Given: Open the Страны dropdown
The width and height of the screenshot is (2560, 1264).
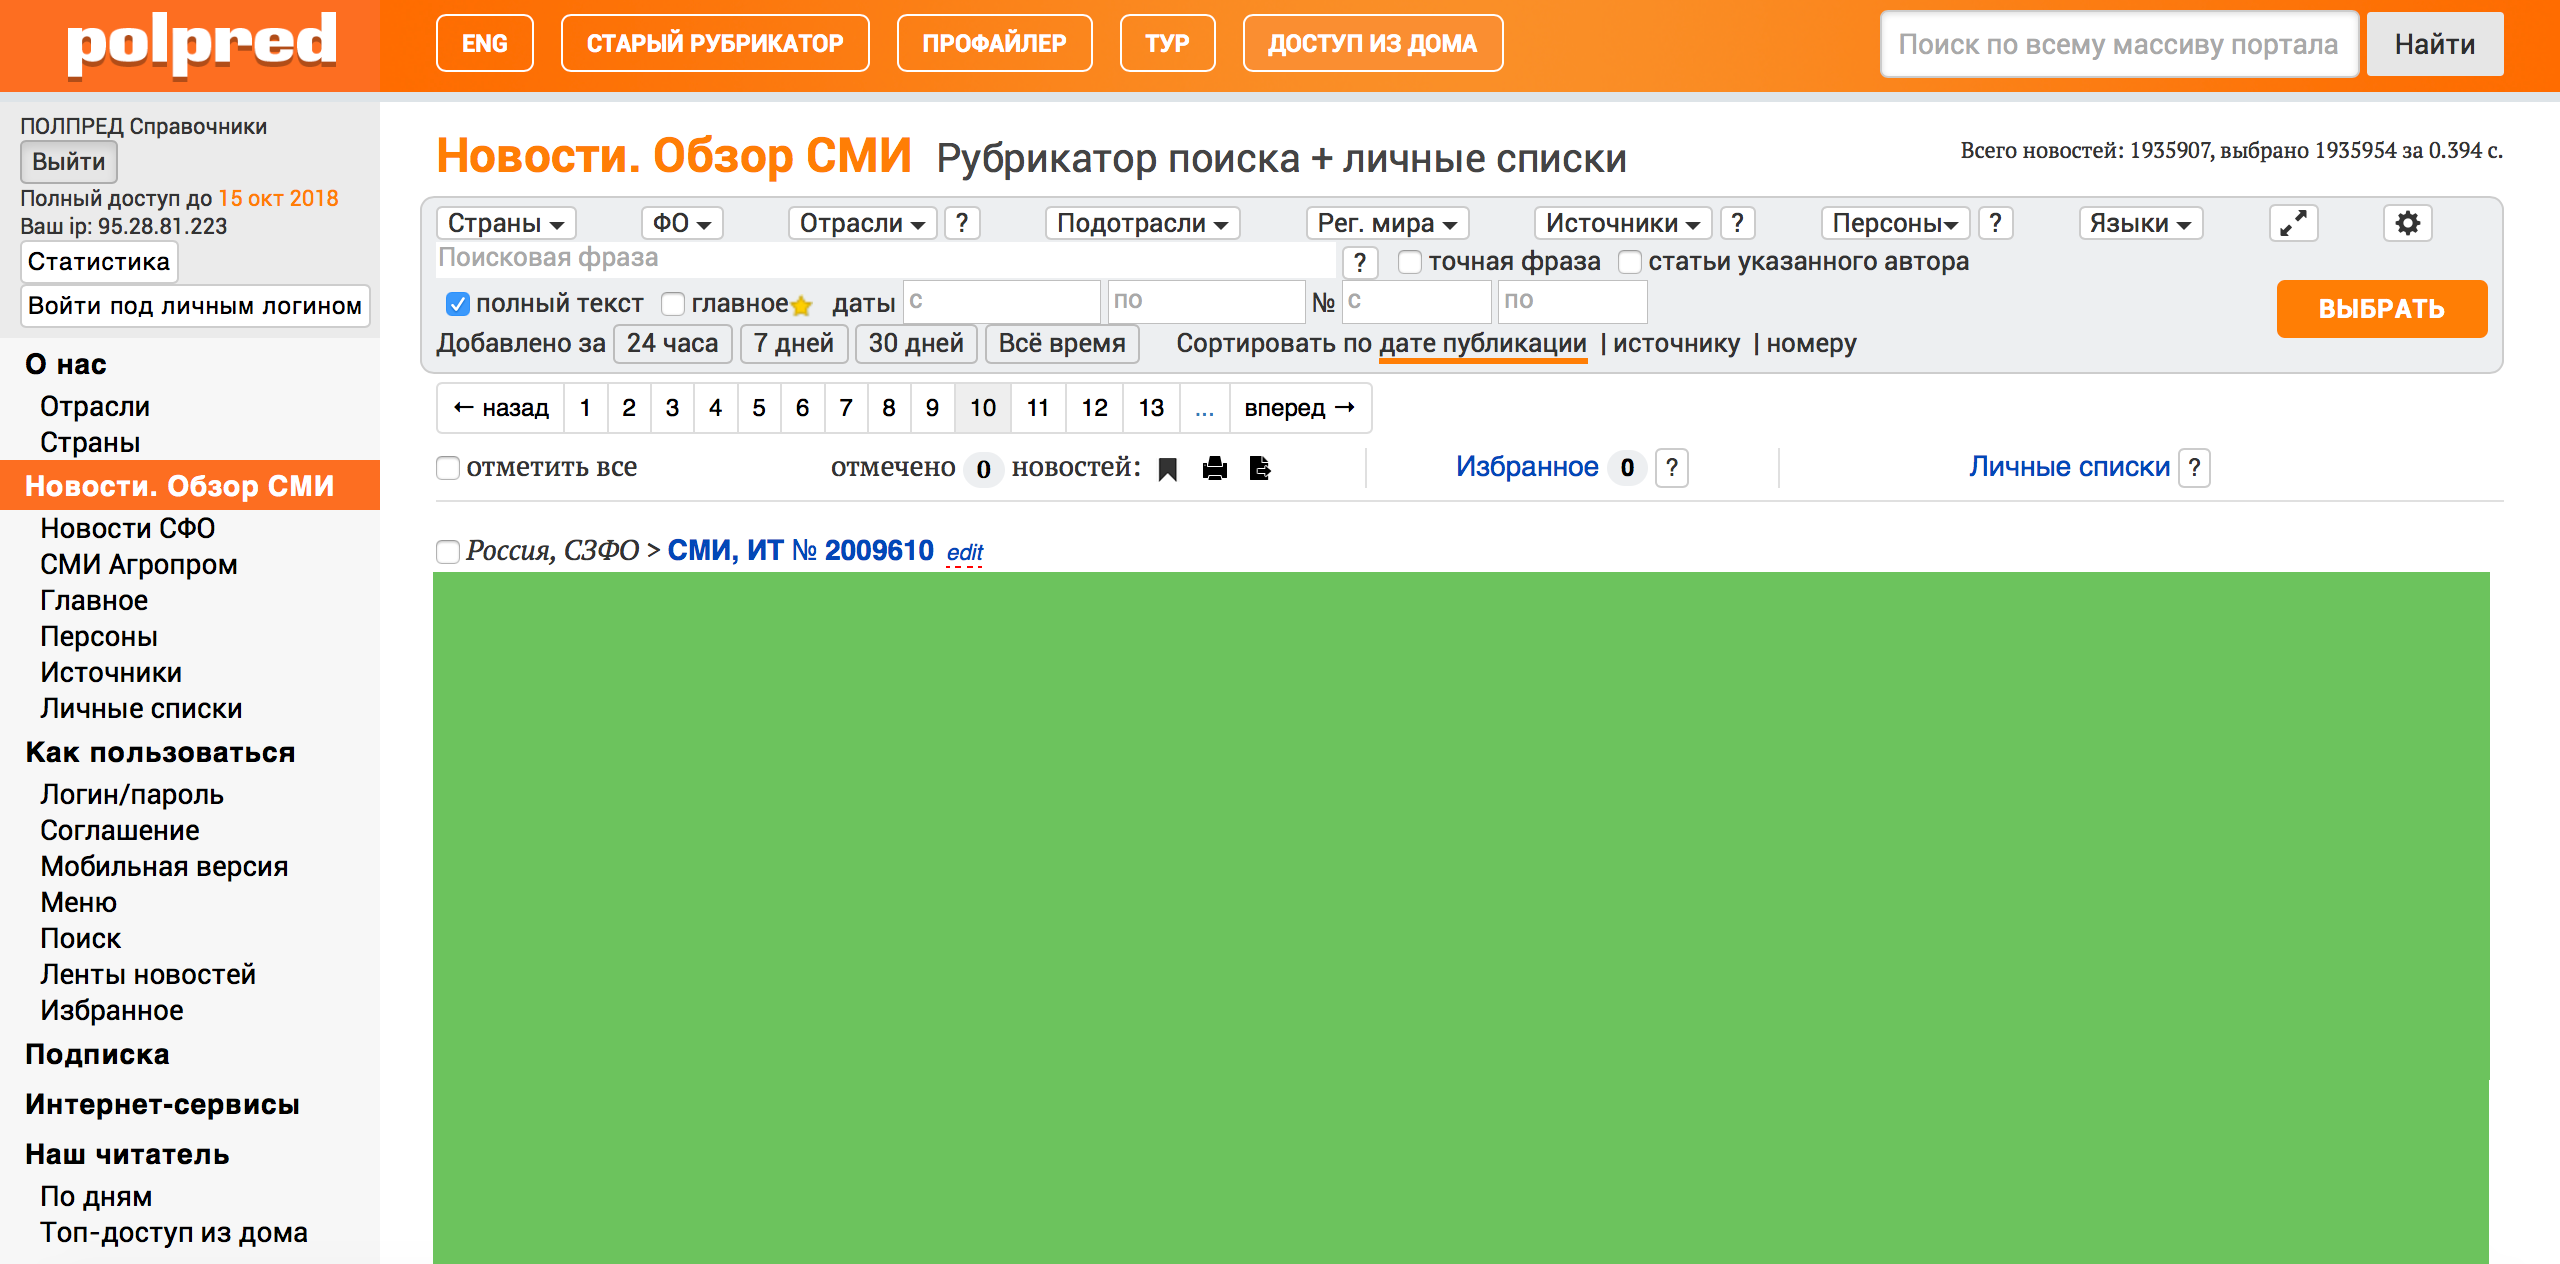Looking at the screenshot, I should (506, 223).
